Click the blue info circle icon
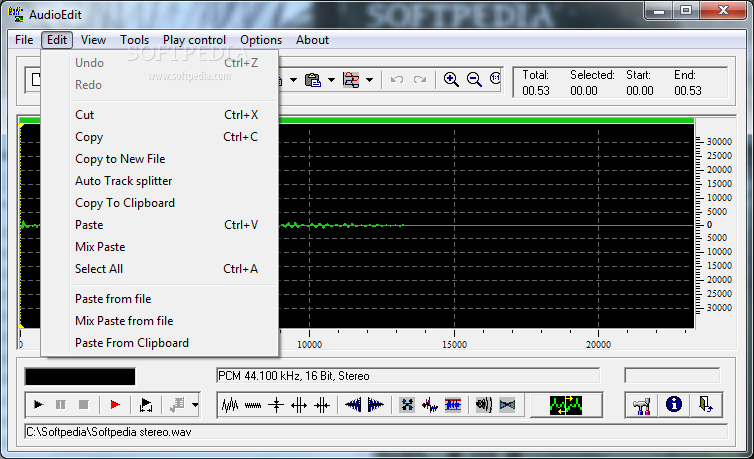Screen dimensions: 754x459 [x=674, y=404]
